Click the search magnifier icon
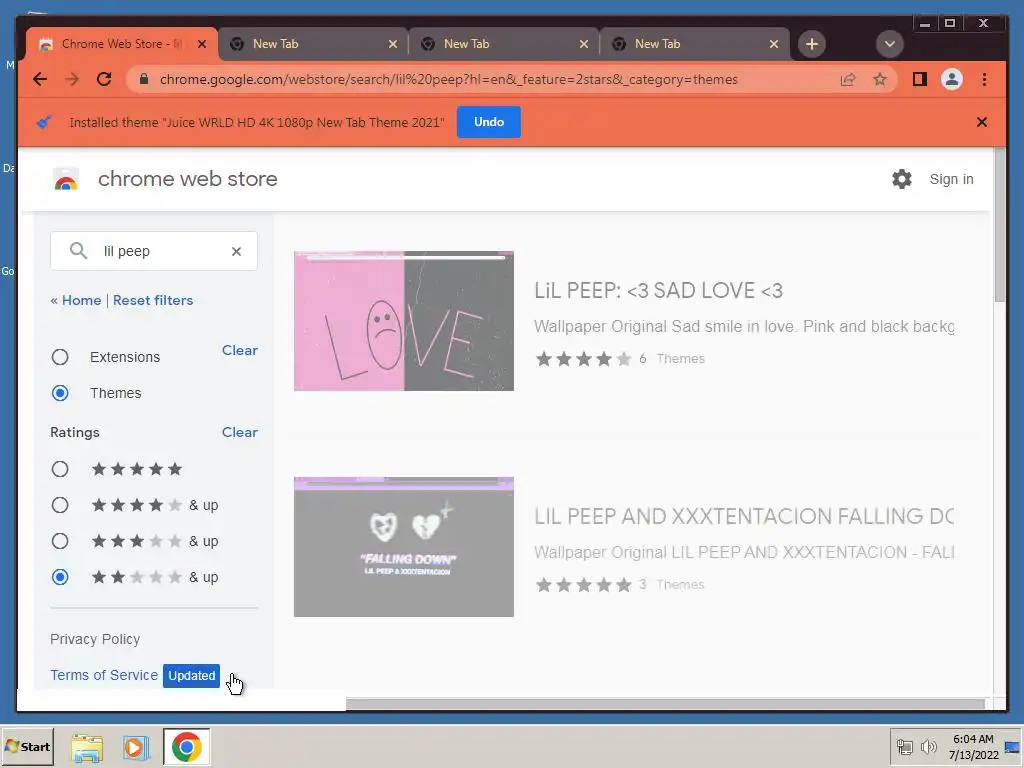Screen dimensions: 1024x768 pos(78,251)
